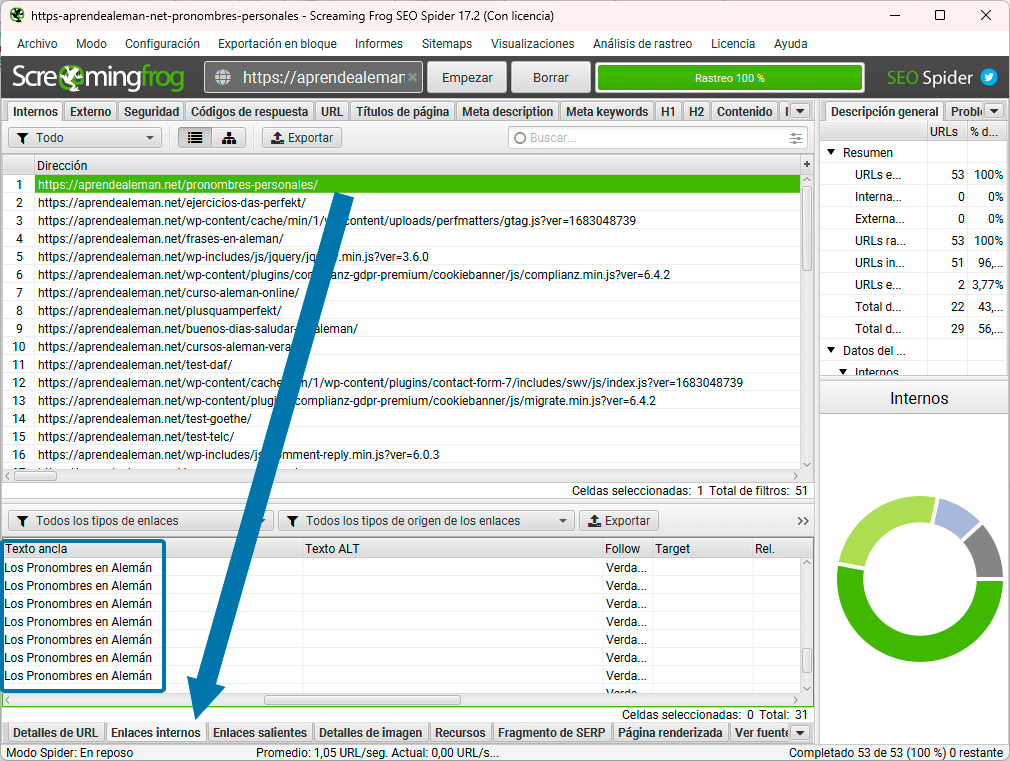
Task: Open the Enlaces salientes tab
Action: 260,733
